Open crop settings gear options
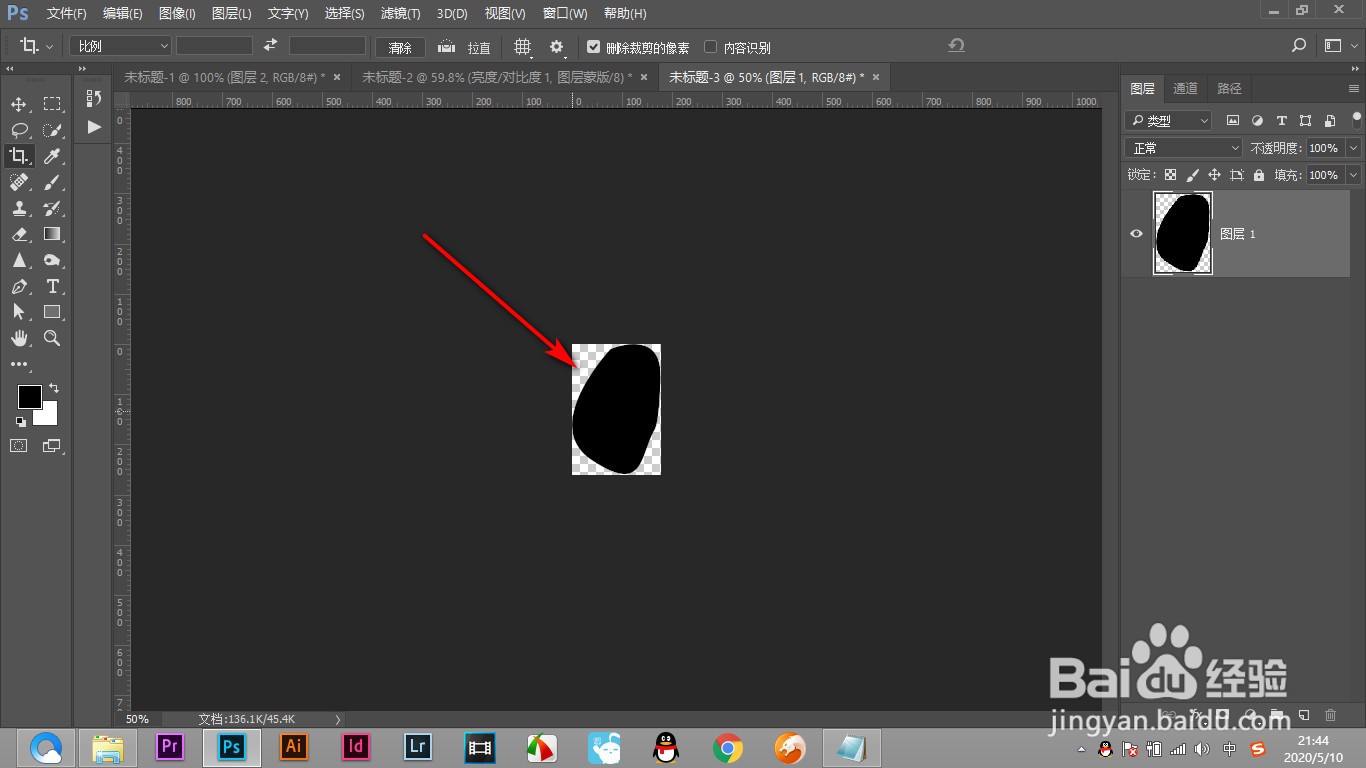Screen dimensions: 1366x768 [557, 47]
